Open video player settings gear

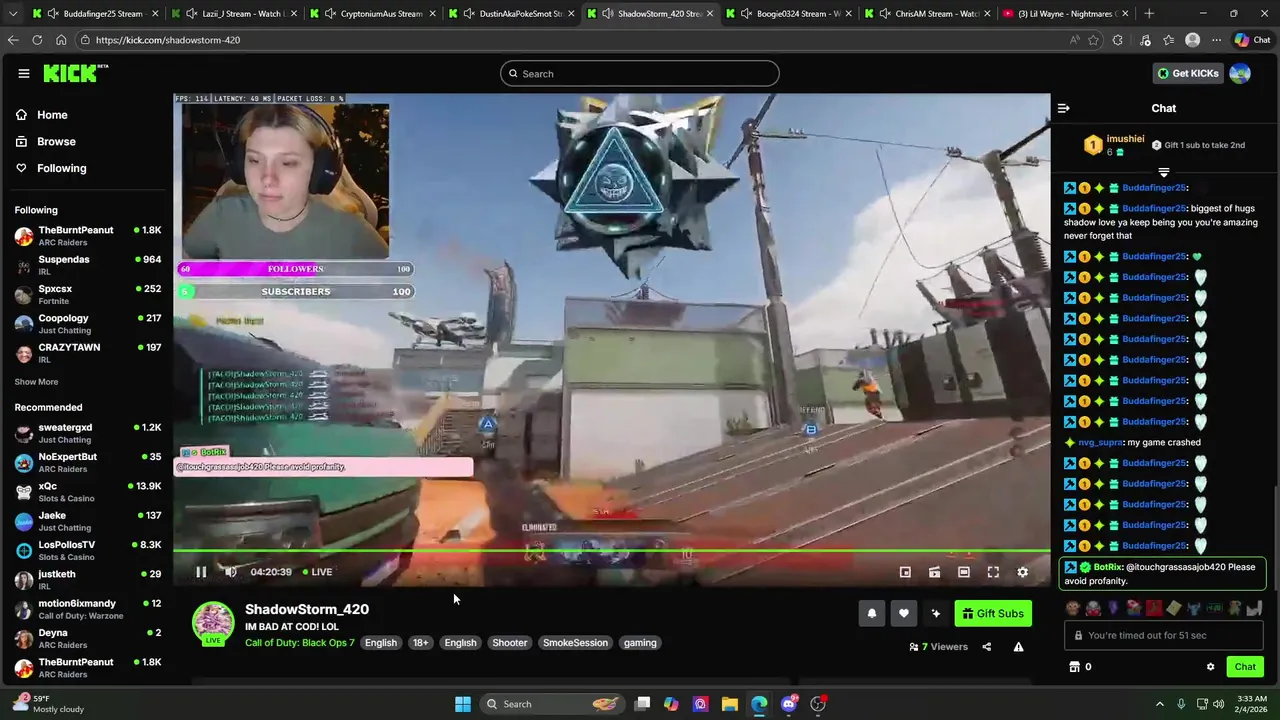(x=1022, y=572)
